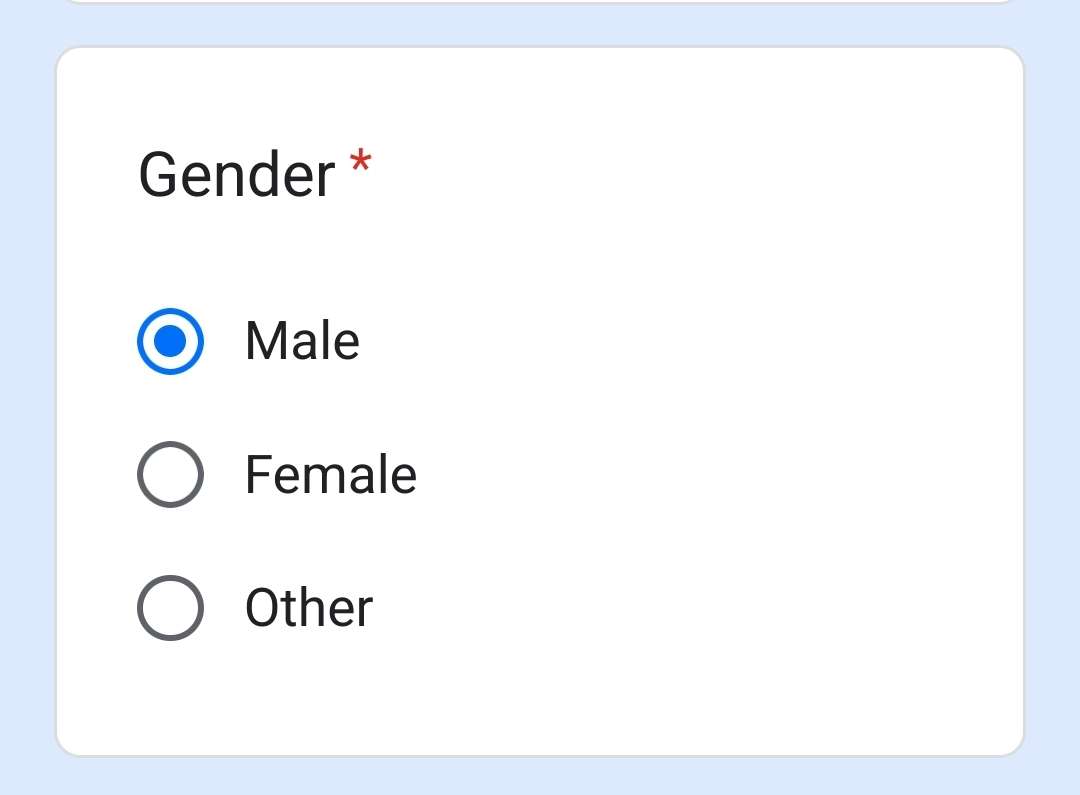Select the Female radio button
The height and width of the screenshot is (795, 1080).
coord(170,474)
